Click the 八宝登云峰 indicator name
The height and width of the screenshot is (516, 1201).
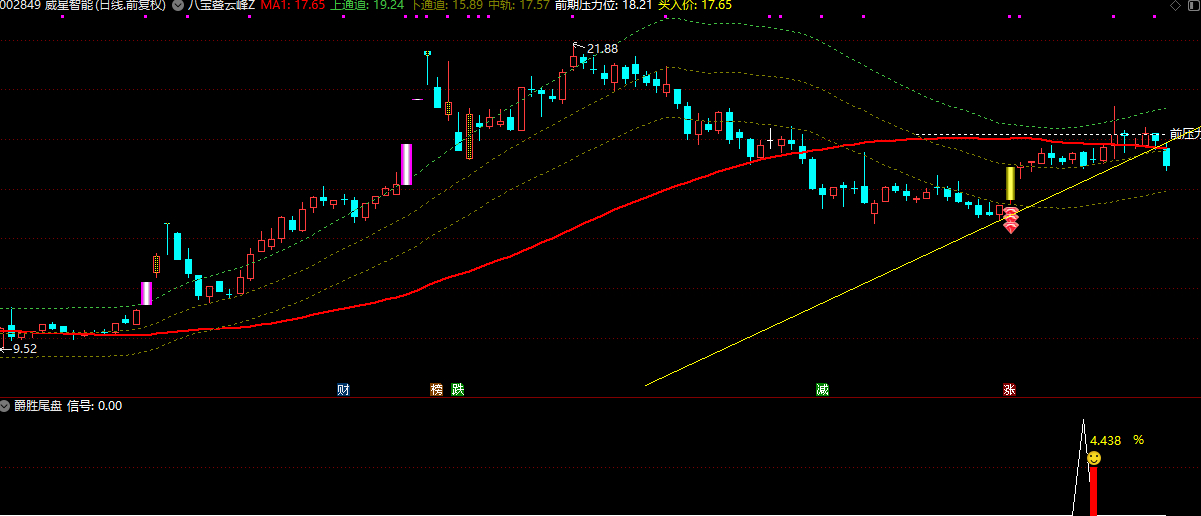(x=220, y=5)
